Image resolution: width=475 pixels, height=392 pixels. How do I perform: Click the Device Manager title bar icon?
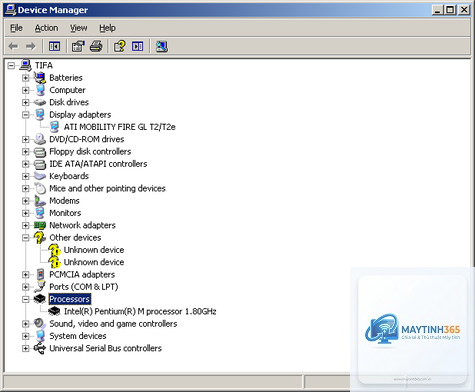point(10,10)
